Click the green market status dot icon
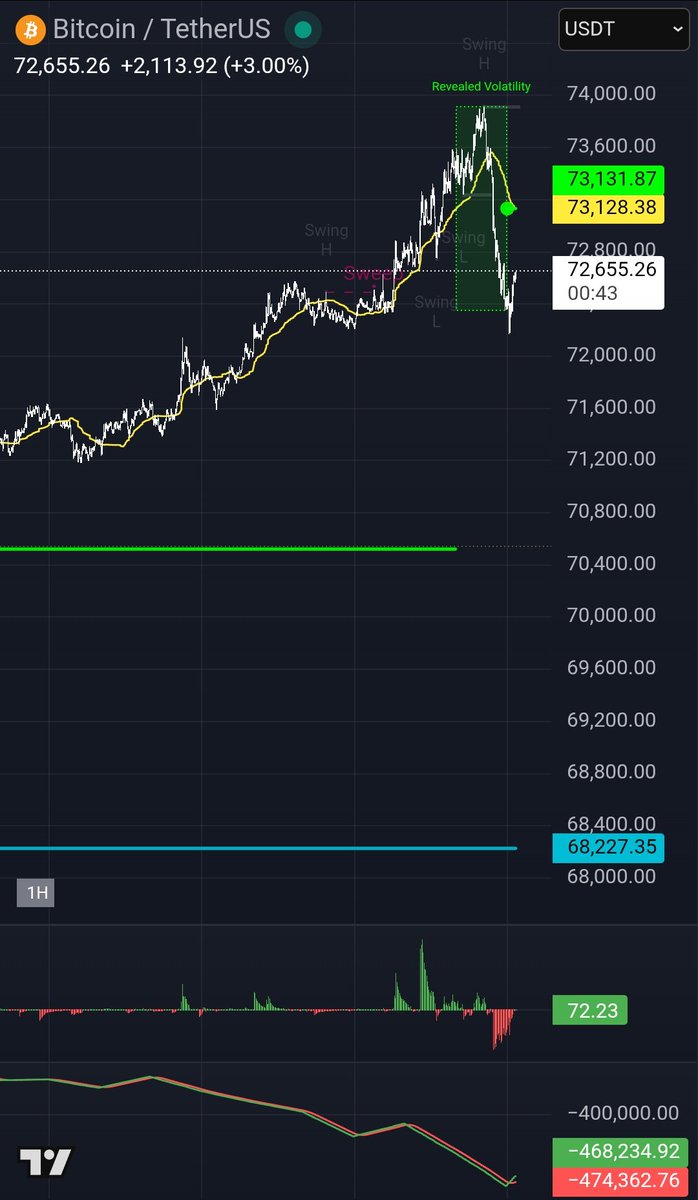 [x=302, y=30]
